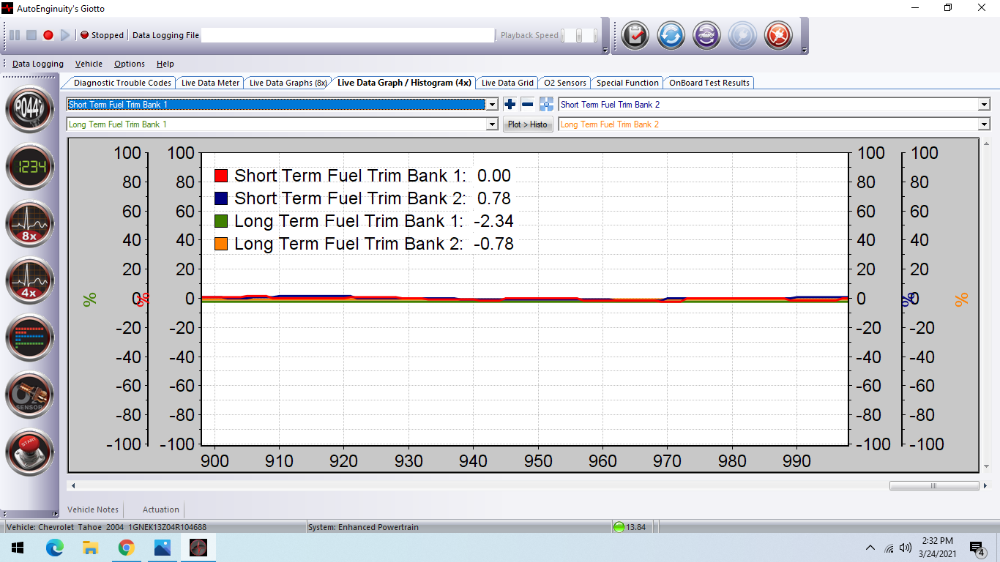Image resolution: width=1000 pixels, height=562 pixels.
Task: Click the blue plus zoom-in icon
Action: (x=510, y=104)
